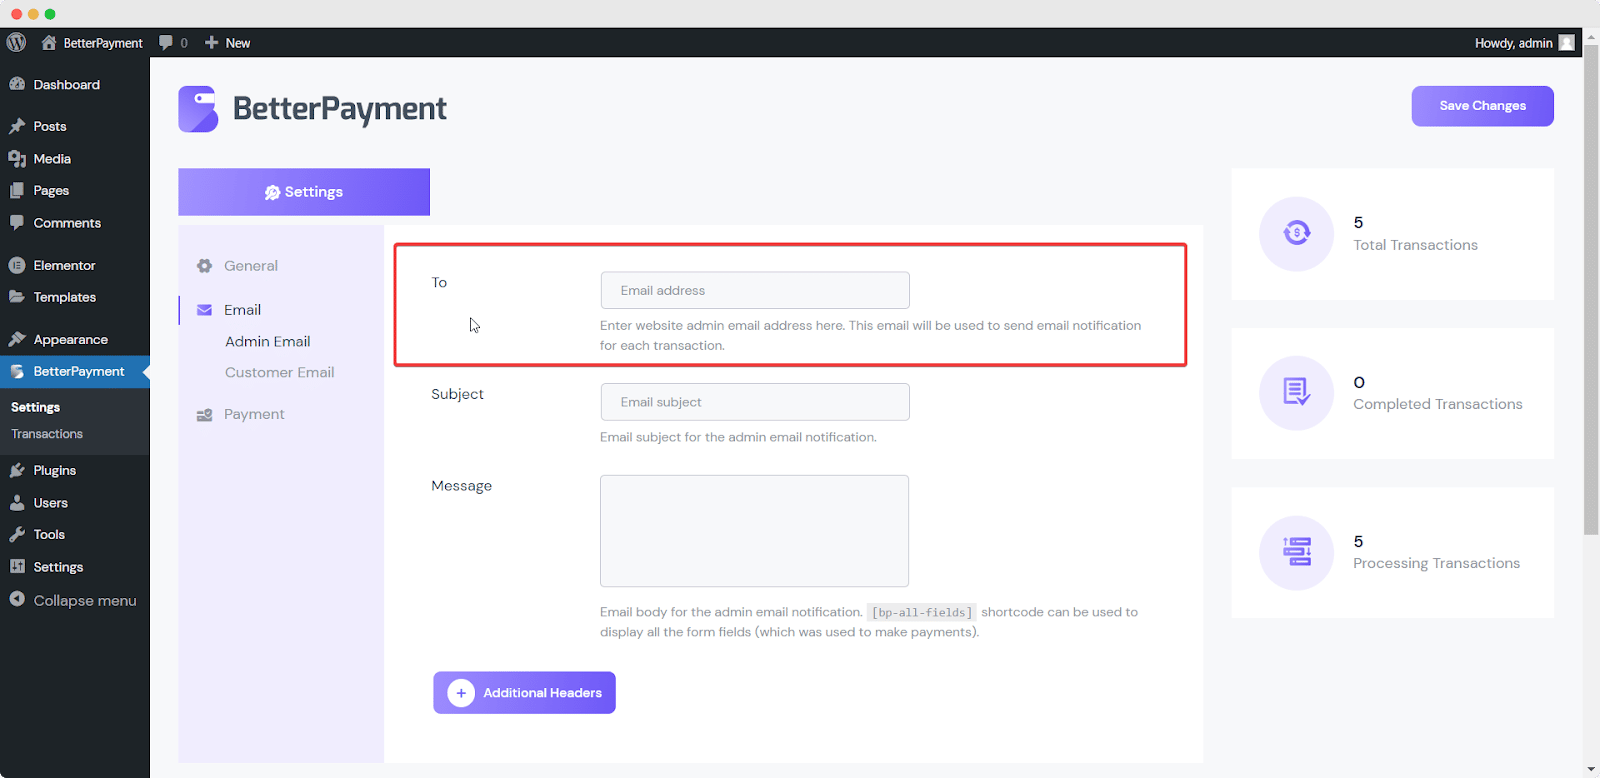Click the Tools wrench icon
1600x778 pixels.
17,534
